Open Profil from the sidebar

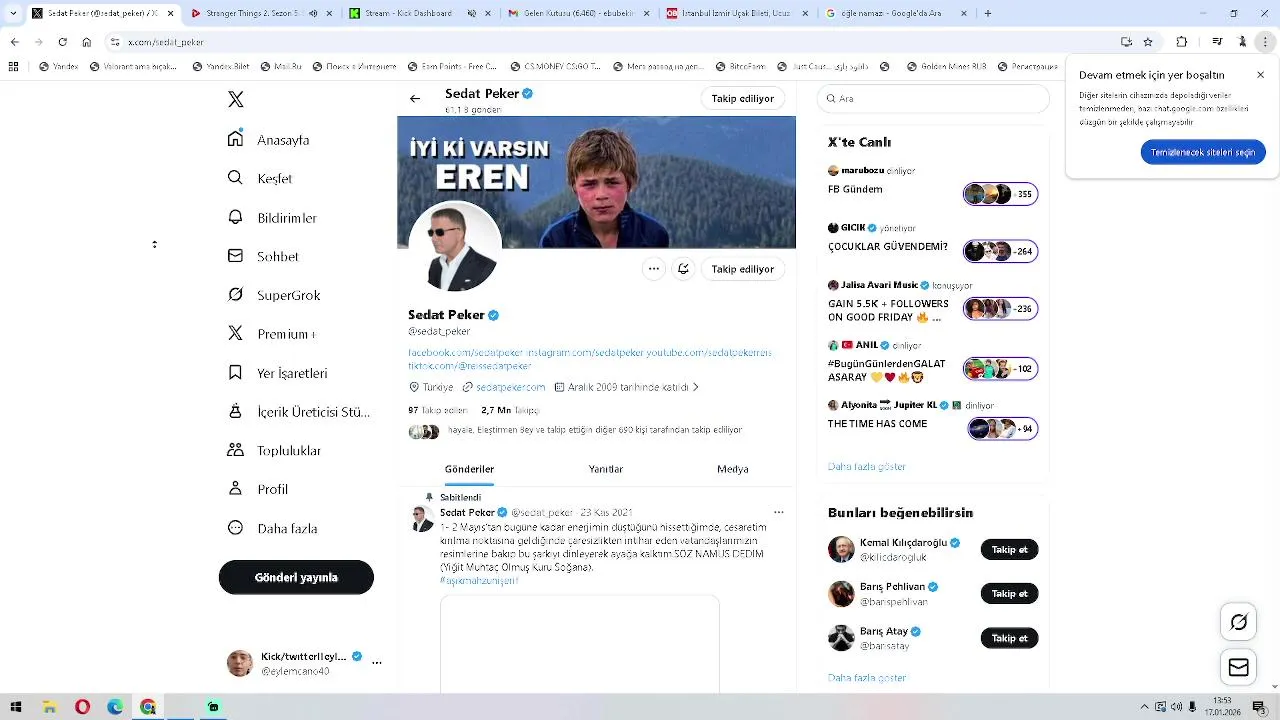click(x=258, y=489)
